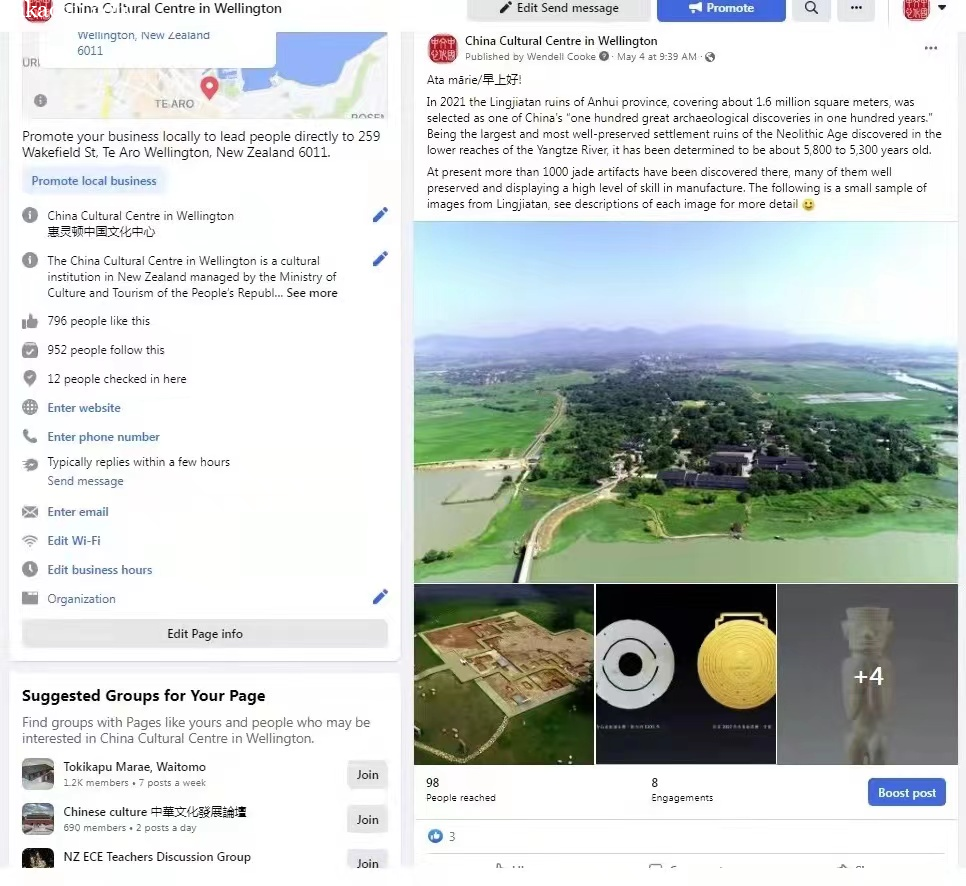This screenshot has width=966, height=886.
Task: Open the three-dot menu beside search
Action: pyautogui.click(x=856, y=8)
